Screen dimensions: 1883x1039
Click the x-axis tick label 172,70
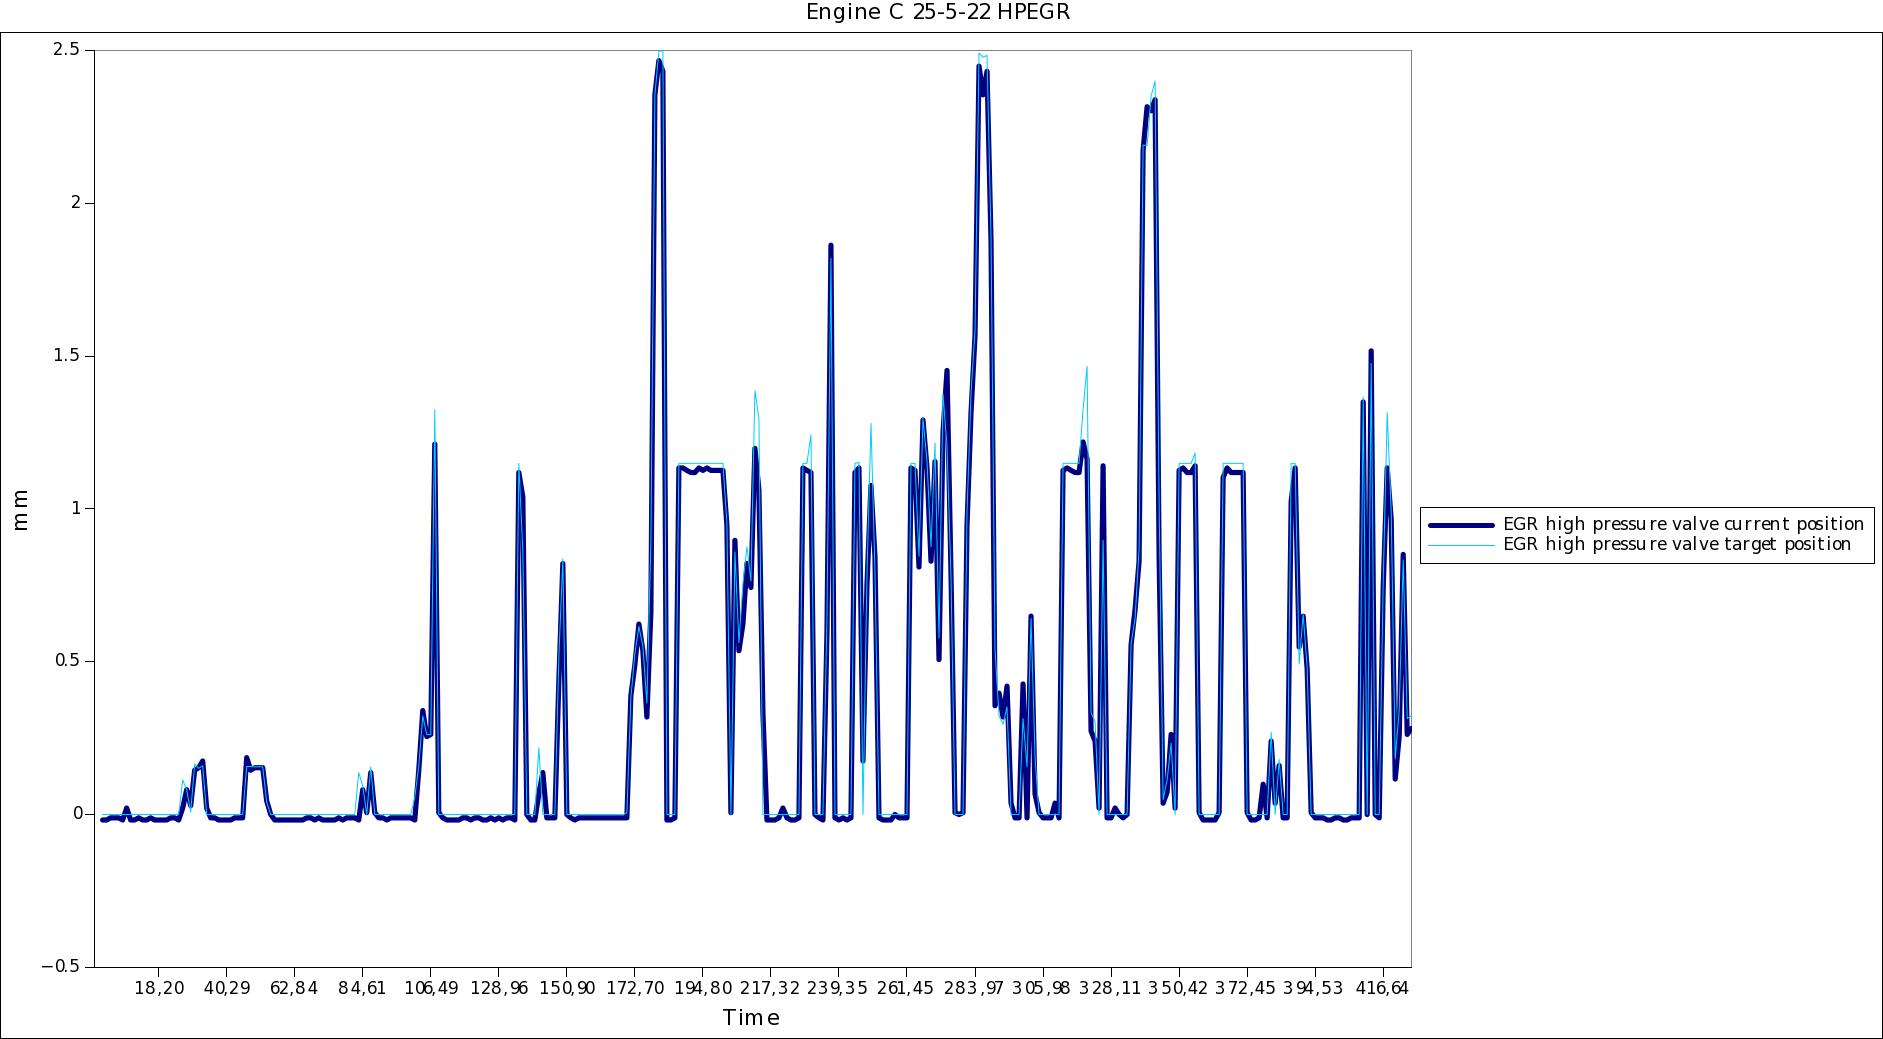click(x=635, y=988)
